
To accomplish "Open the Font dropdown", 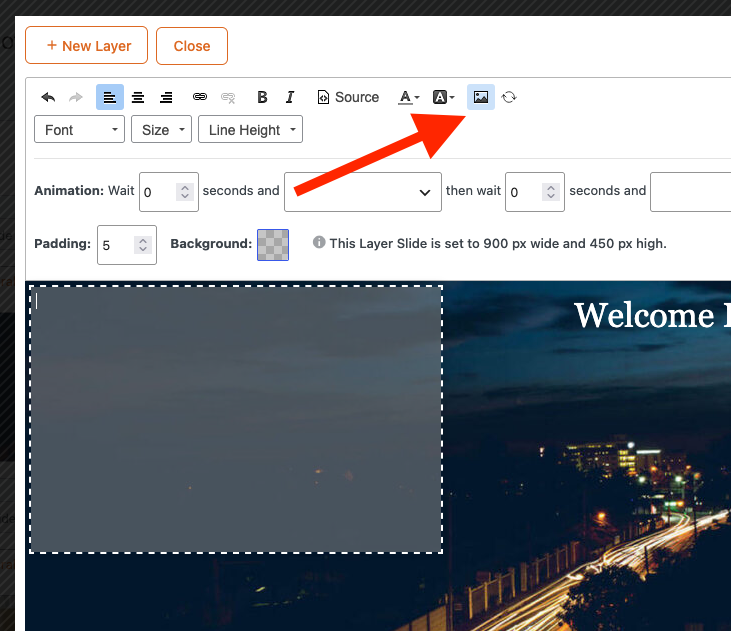I will click(x=79, y=129).
